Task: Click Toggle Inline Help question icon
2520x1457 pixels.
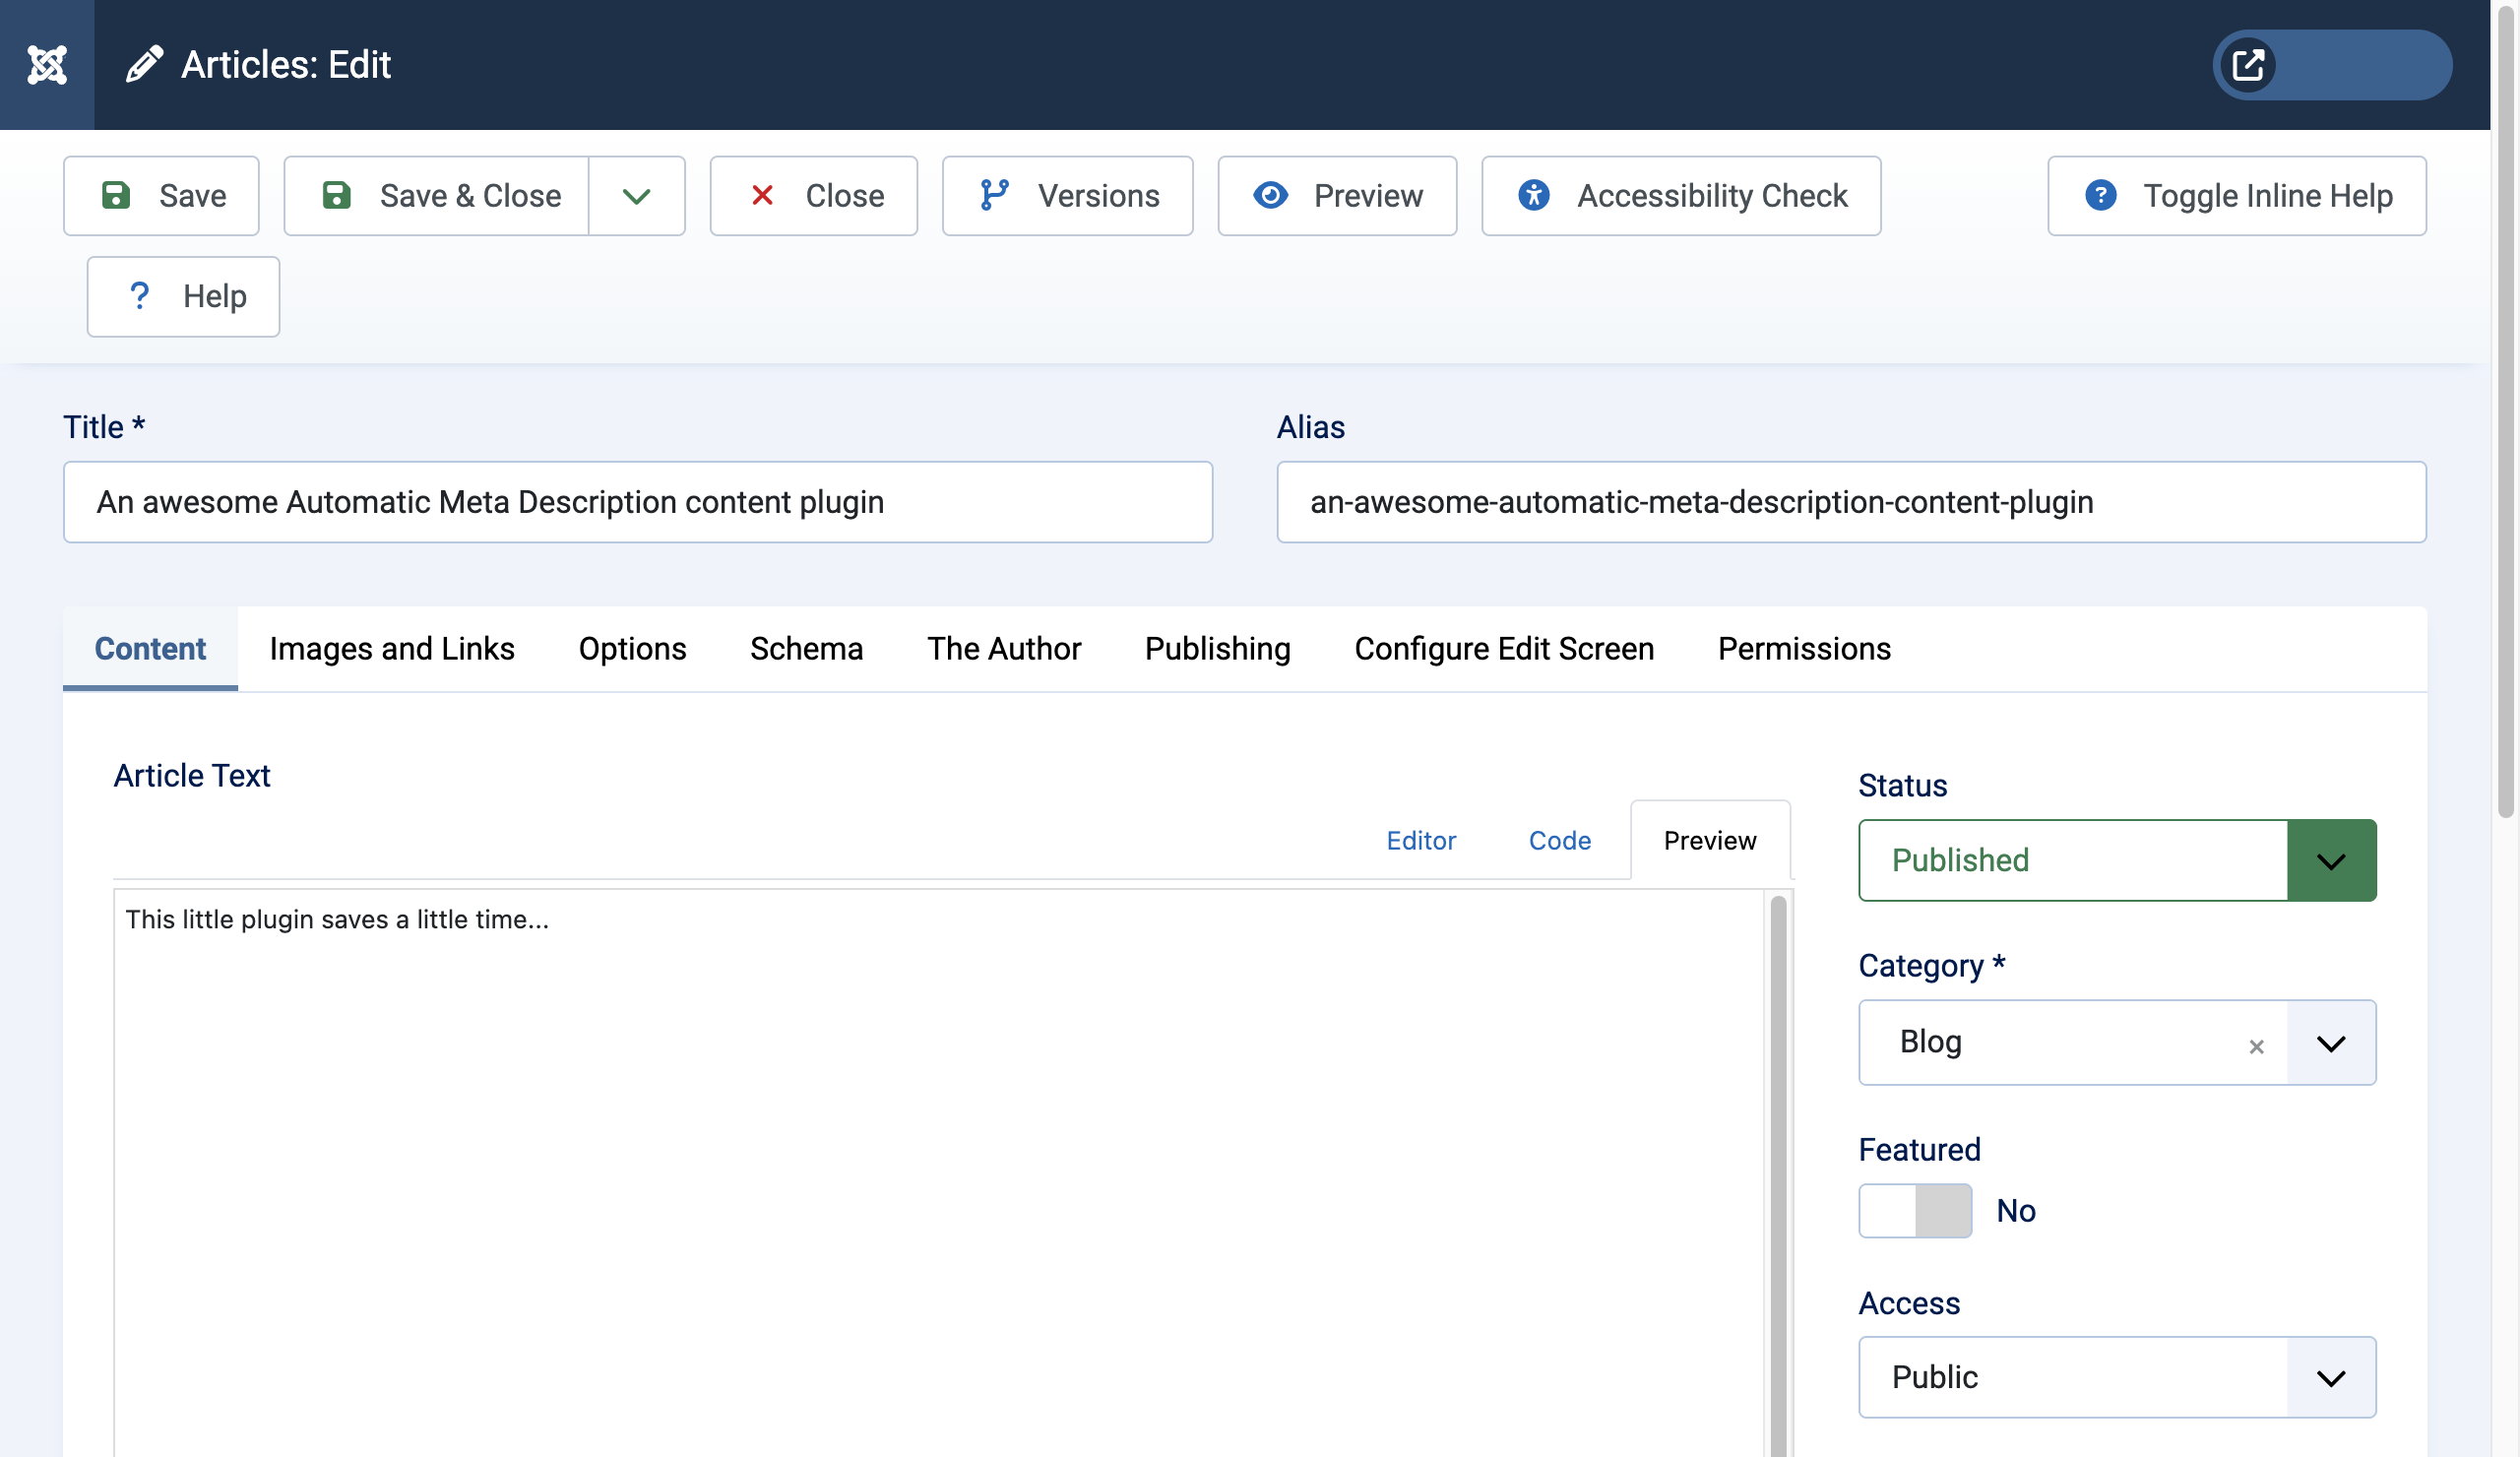Action: pyautogui.click(x=2100, y=195)
